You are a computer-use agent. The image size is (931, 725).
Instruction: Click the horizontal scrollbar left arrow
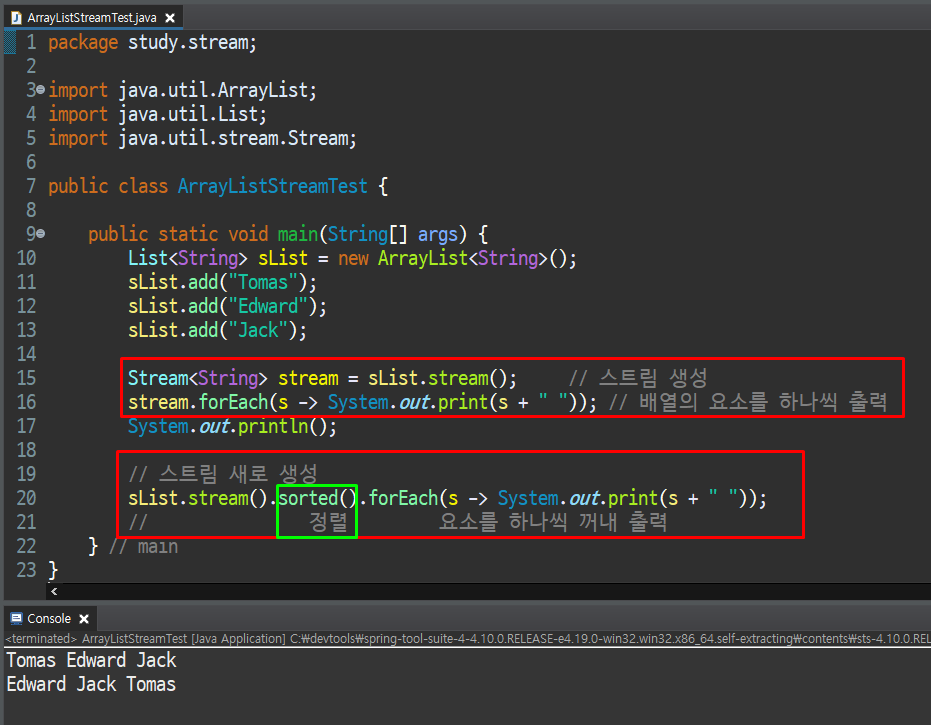[x=54, y=591]
